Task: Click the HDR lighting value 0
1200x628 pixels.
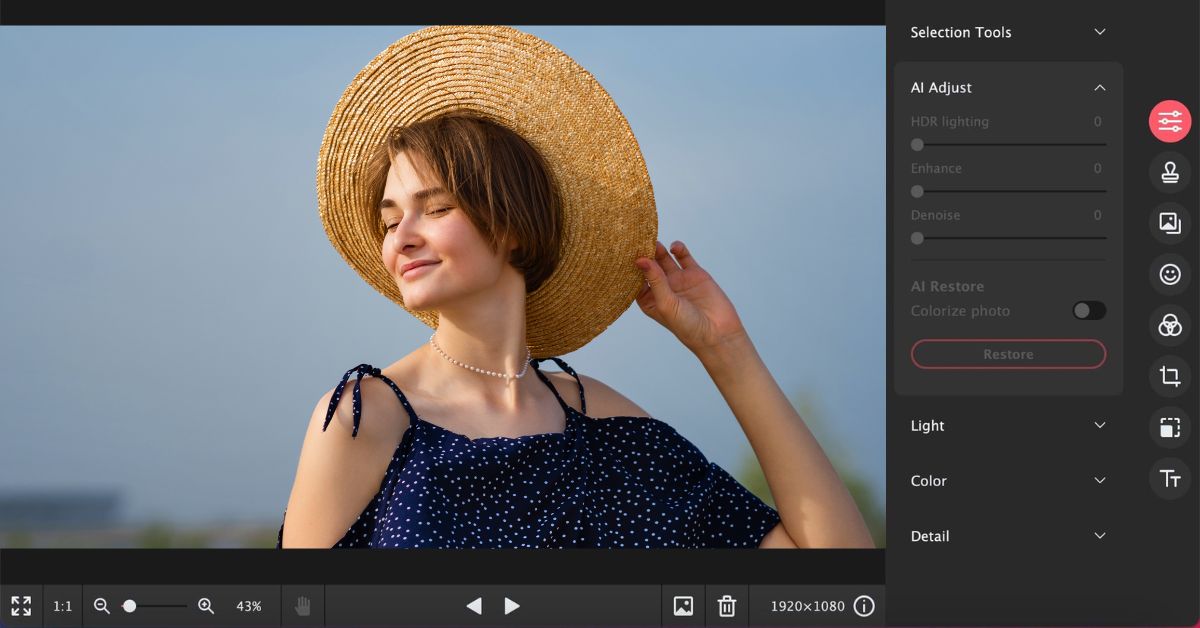Action: (1097, 122)
